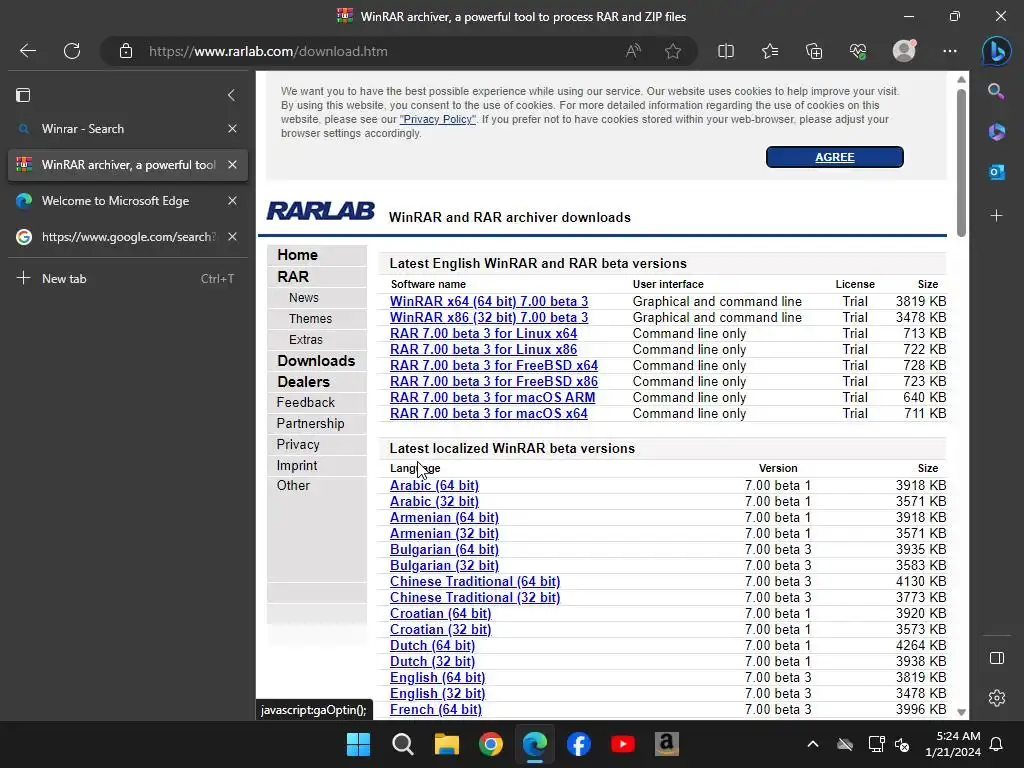This screenshot has height=768, width=1024.
Task: Download English (64 bit) localized version
Action: (438, 677)
